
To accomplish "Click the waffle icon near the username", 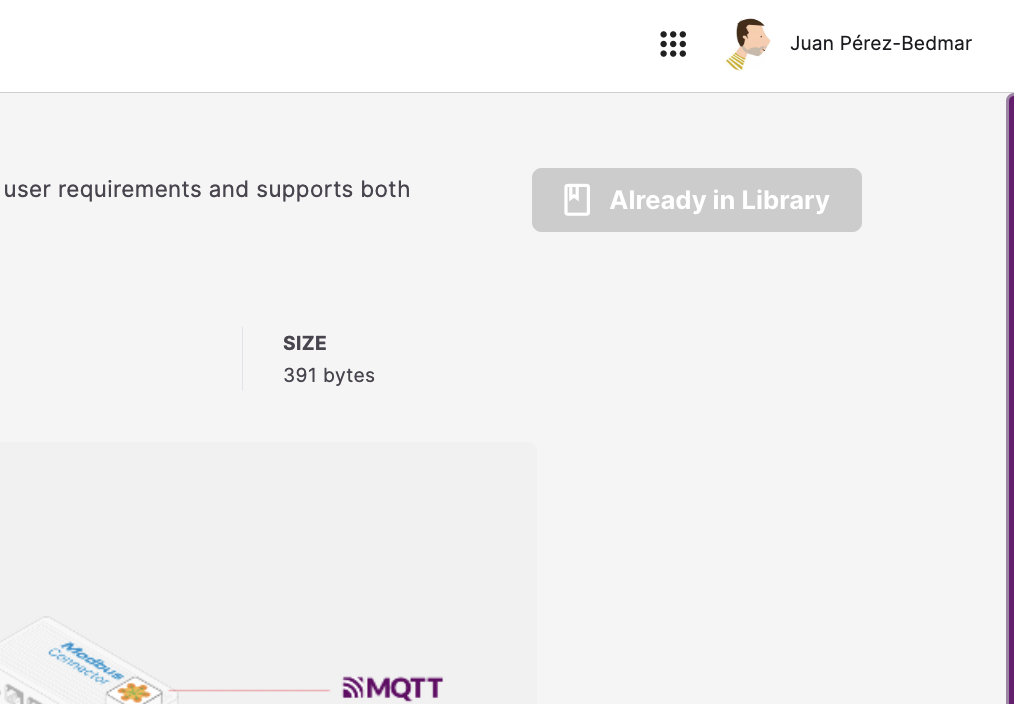I will [673, 44].
